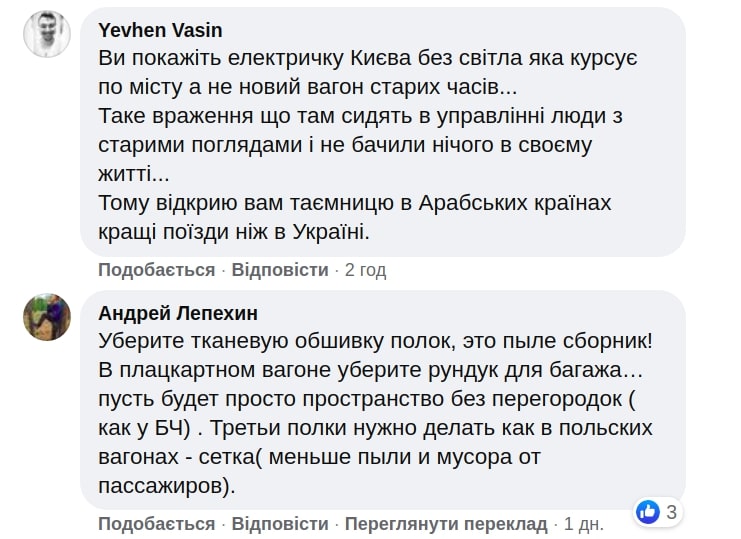Click the blue thumbs-up reaction icon

click(x=648, y=512)
